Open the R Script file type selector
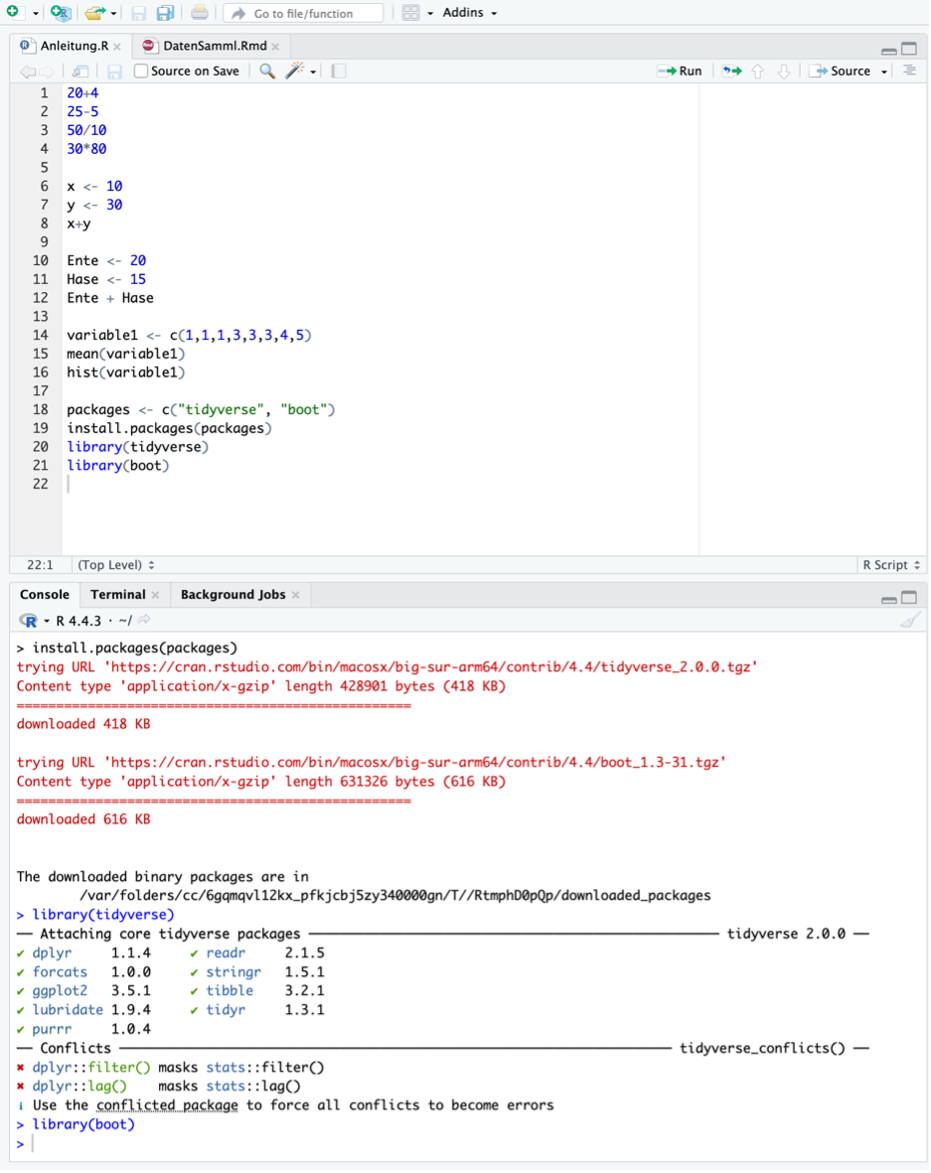 (x=890, y=565)
